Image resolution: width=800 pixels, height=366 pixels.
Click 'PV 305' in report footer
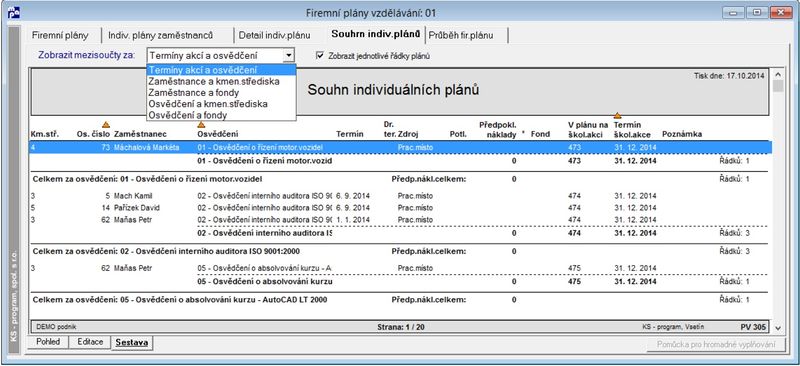(x=753, y=326)
